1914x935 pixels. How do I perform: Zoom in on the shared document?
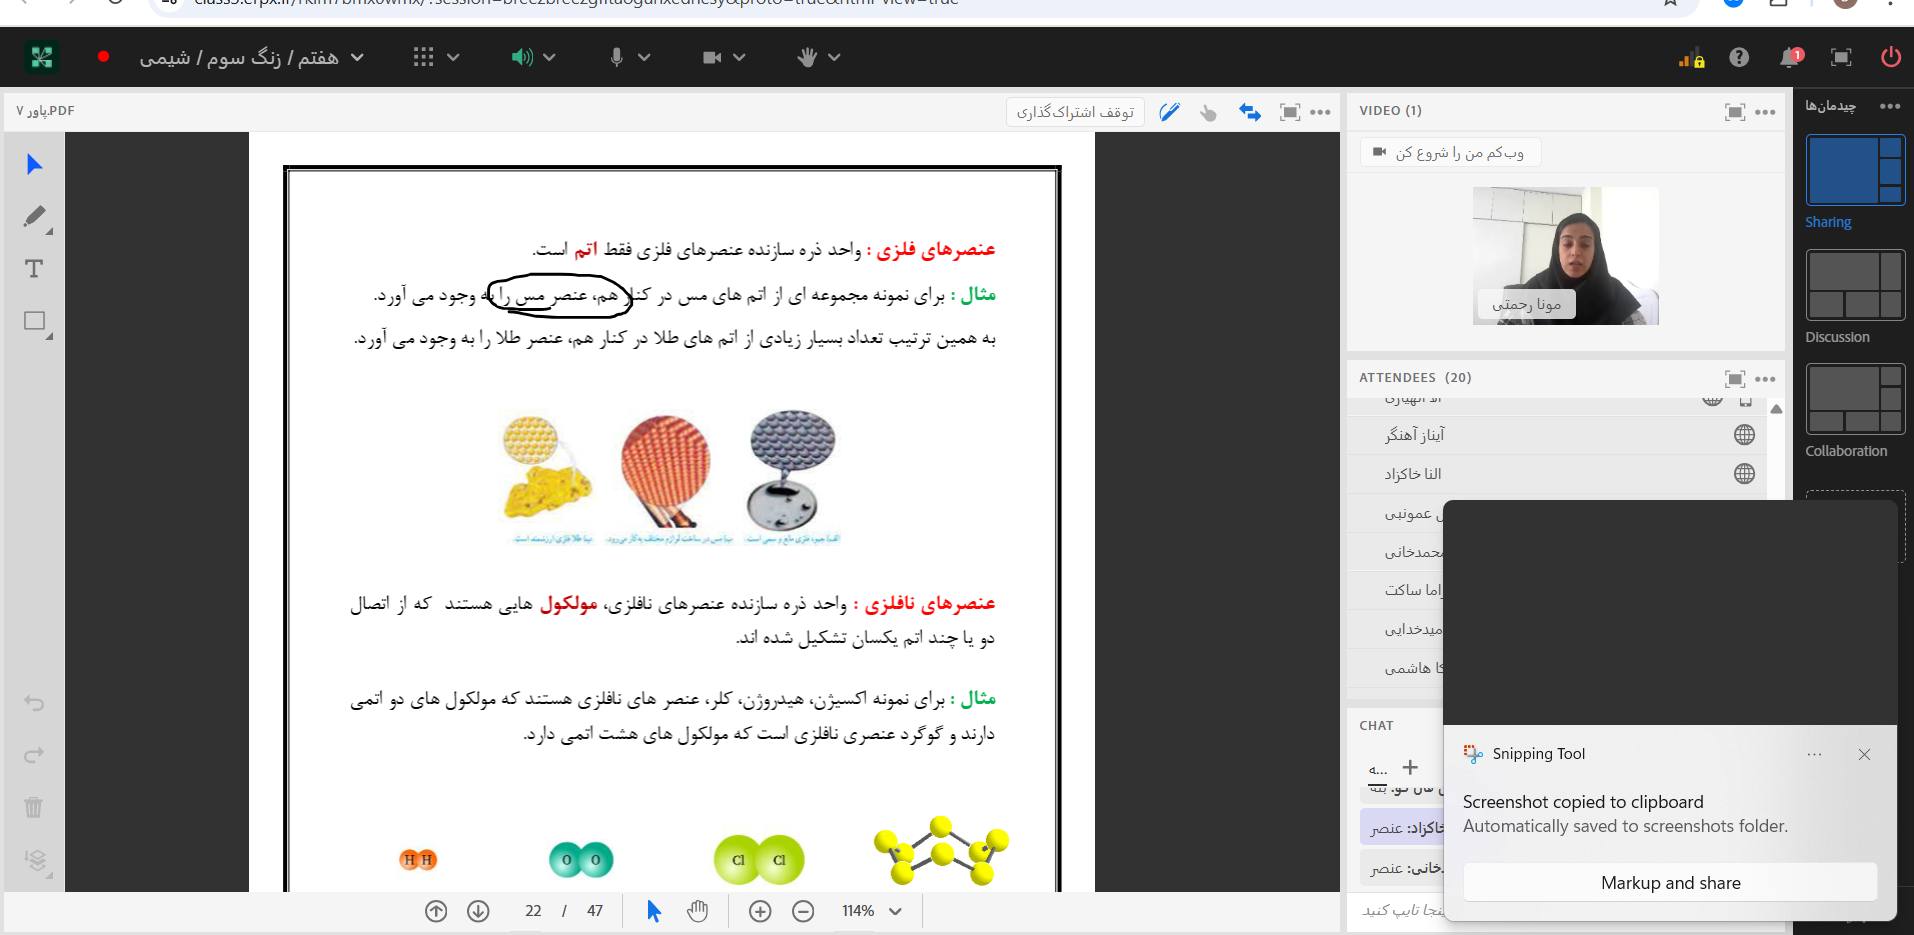pyautogui.click(x=760, y=911)
